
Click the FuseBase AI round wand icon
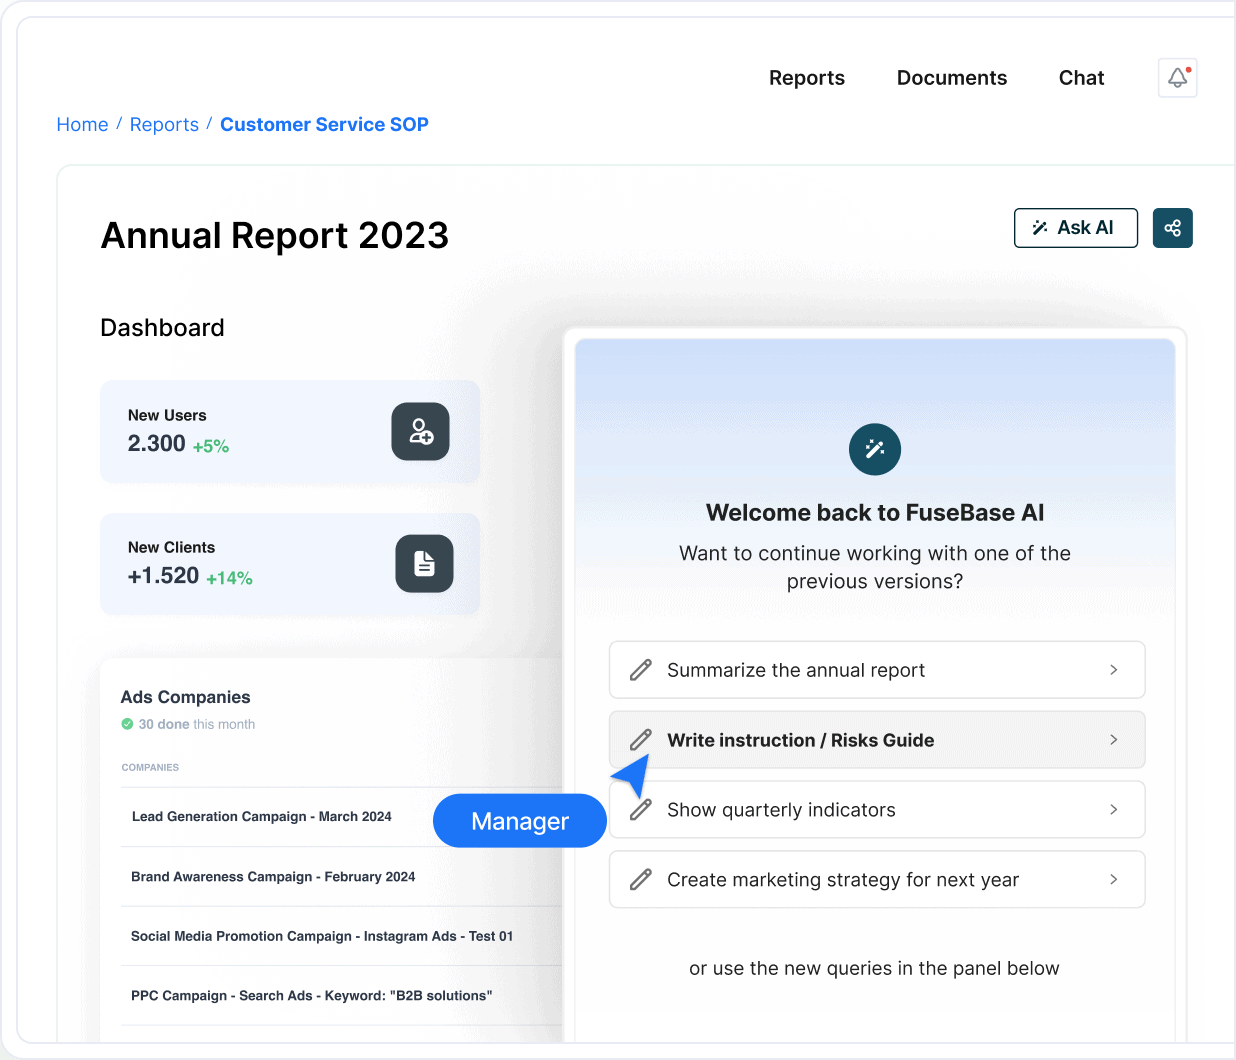tap(875, 449)
